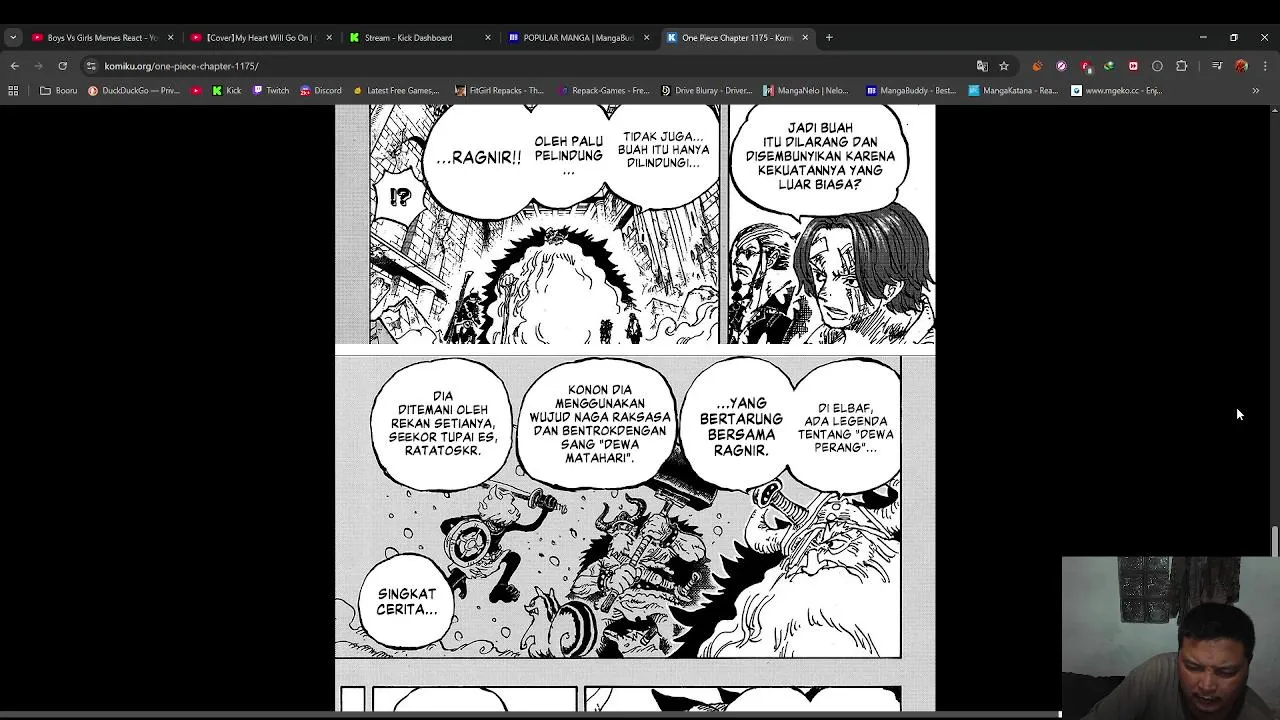Open MangaNelo bookmark
This screenshot has height=720, width=1280.
point(806,90)
